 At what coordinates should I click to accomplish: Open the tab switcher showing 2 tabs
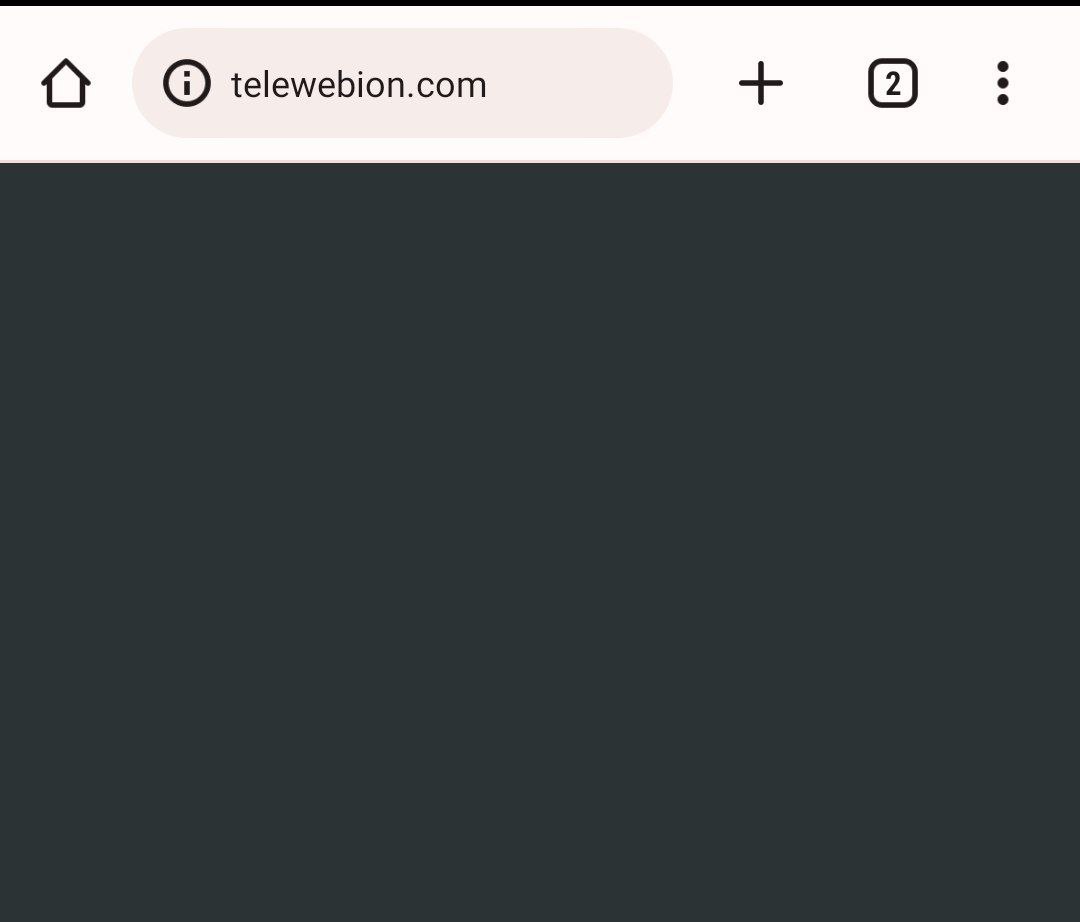pos(893,83)
